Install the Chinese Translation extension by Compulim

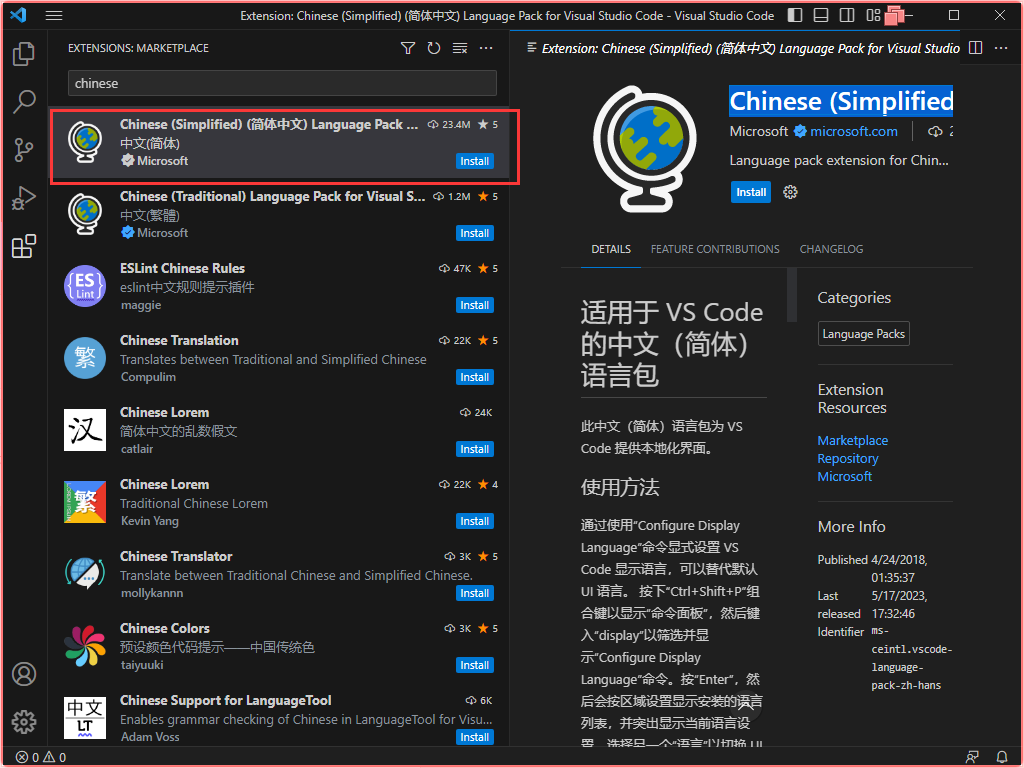coord(475,377)
